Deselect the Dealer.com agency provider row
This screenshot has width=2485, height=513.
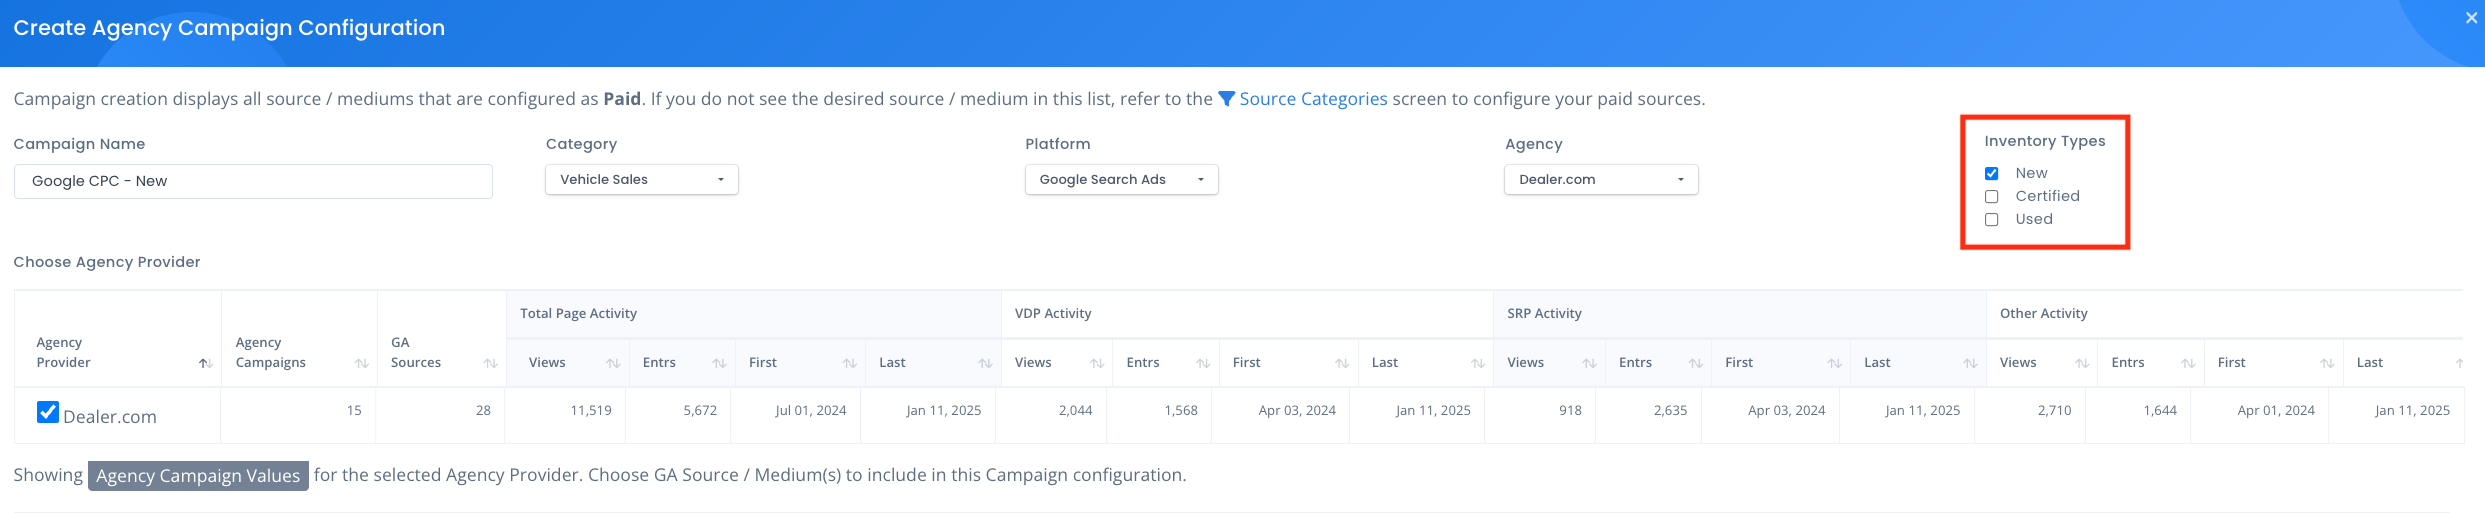coord(47,412)
